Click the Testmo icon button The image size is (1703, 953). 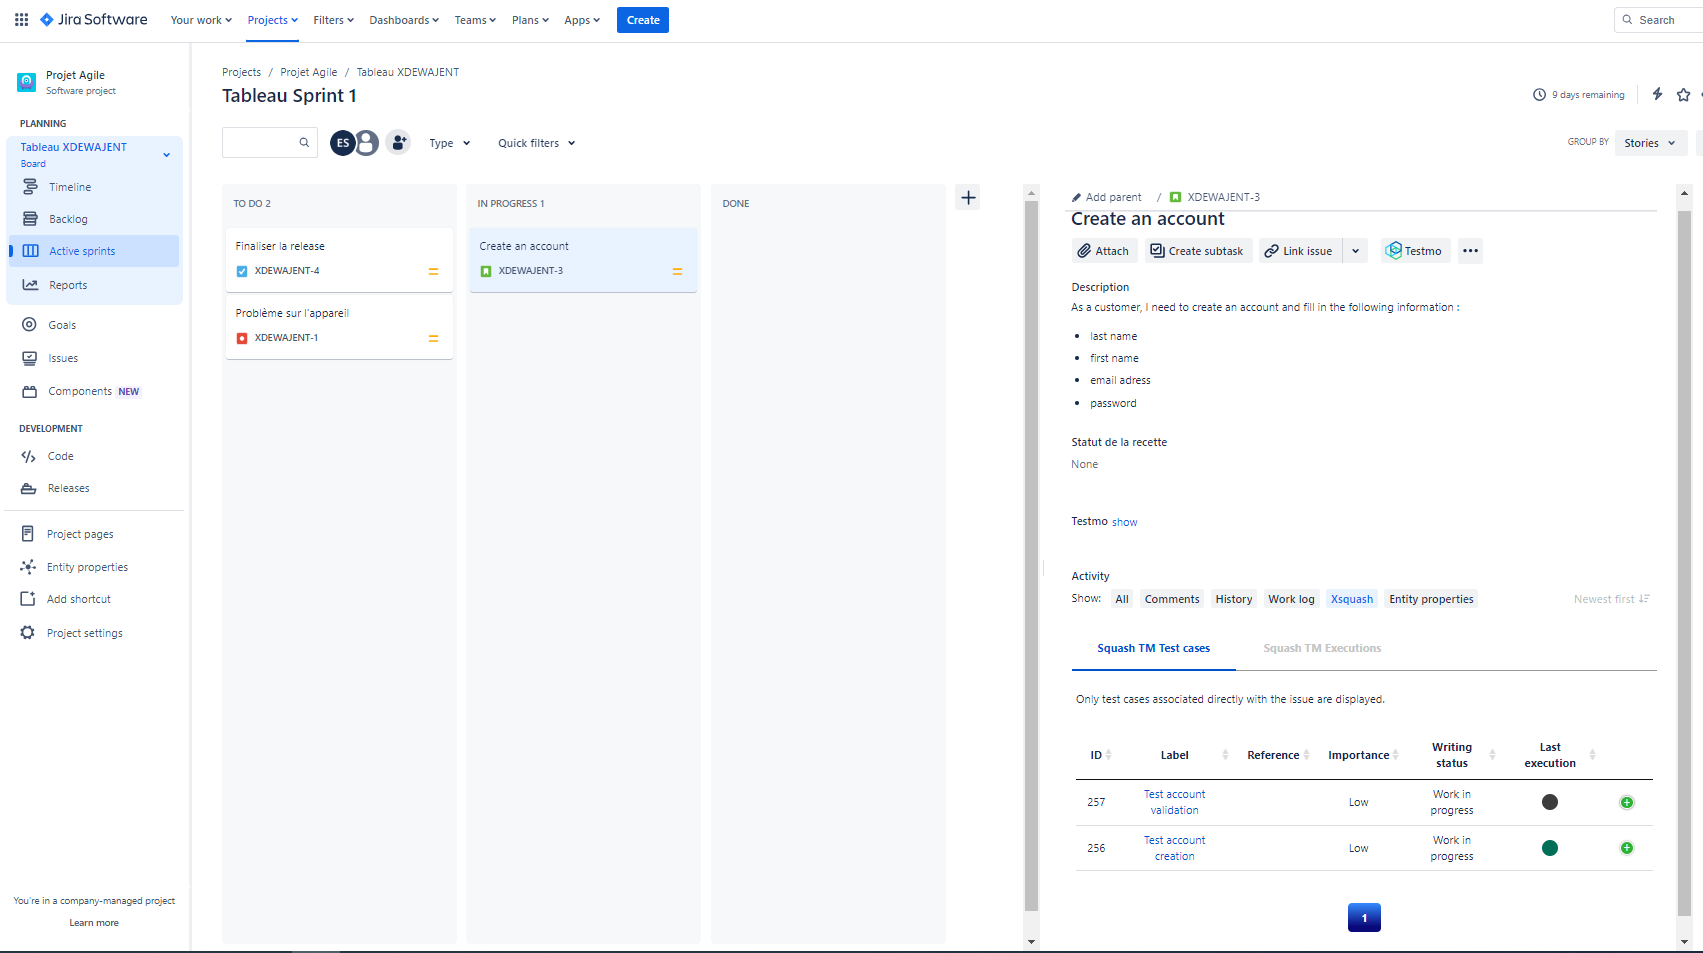point(1414,251)
